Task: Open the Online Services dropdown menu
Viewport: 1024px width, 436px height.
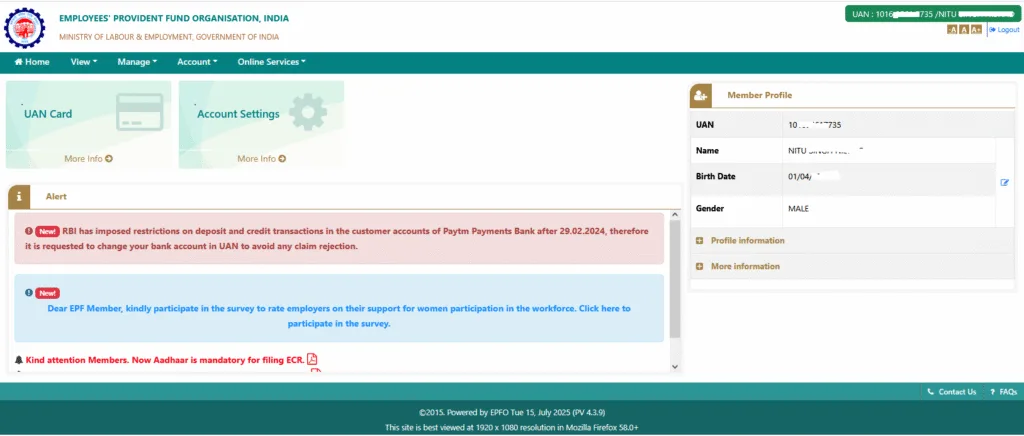Action: point(272,62)
